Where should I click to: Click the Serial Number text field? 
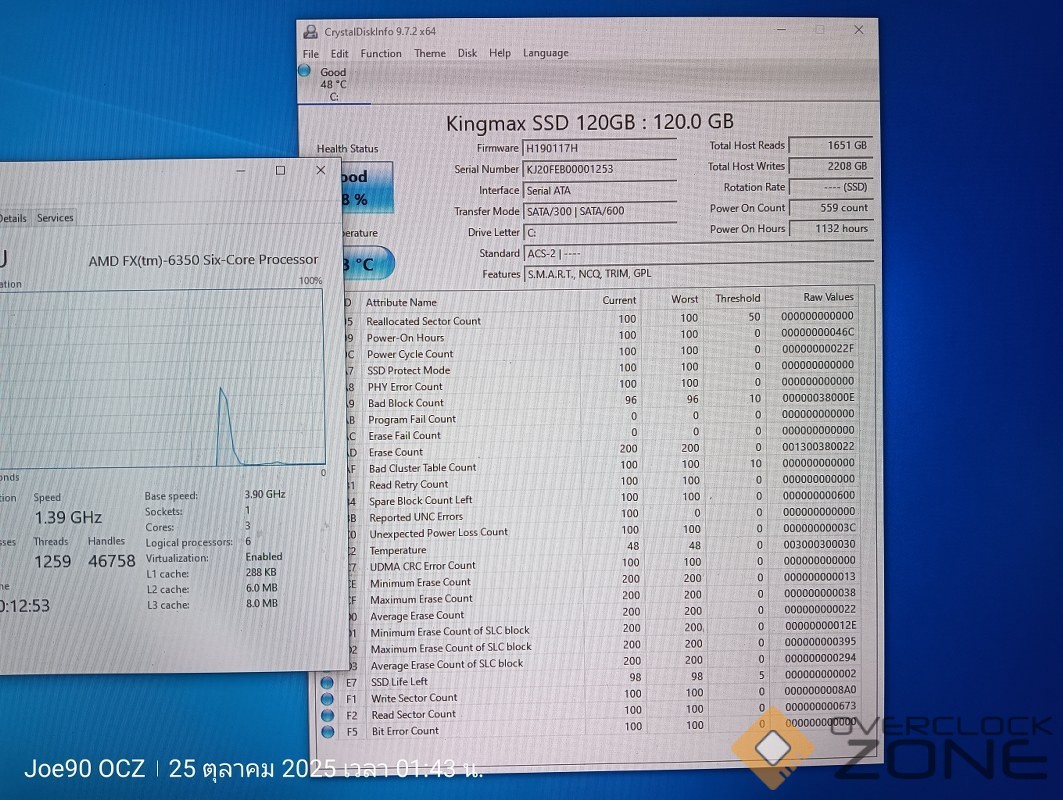[x=600, y=169]
